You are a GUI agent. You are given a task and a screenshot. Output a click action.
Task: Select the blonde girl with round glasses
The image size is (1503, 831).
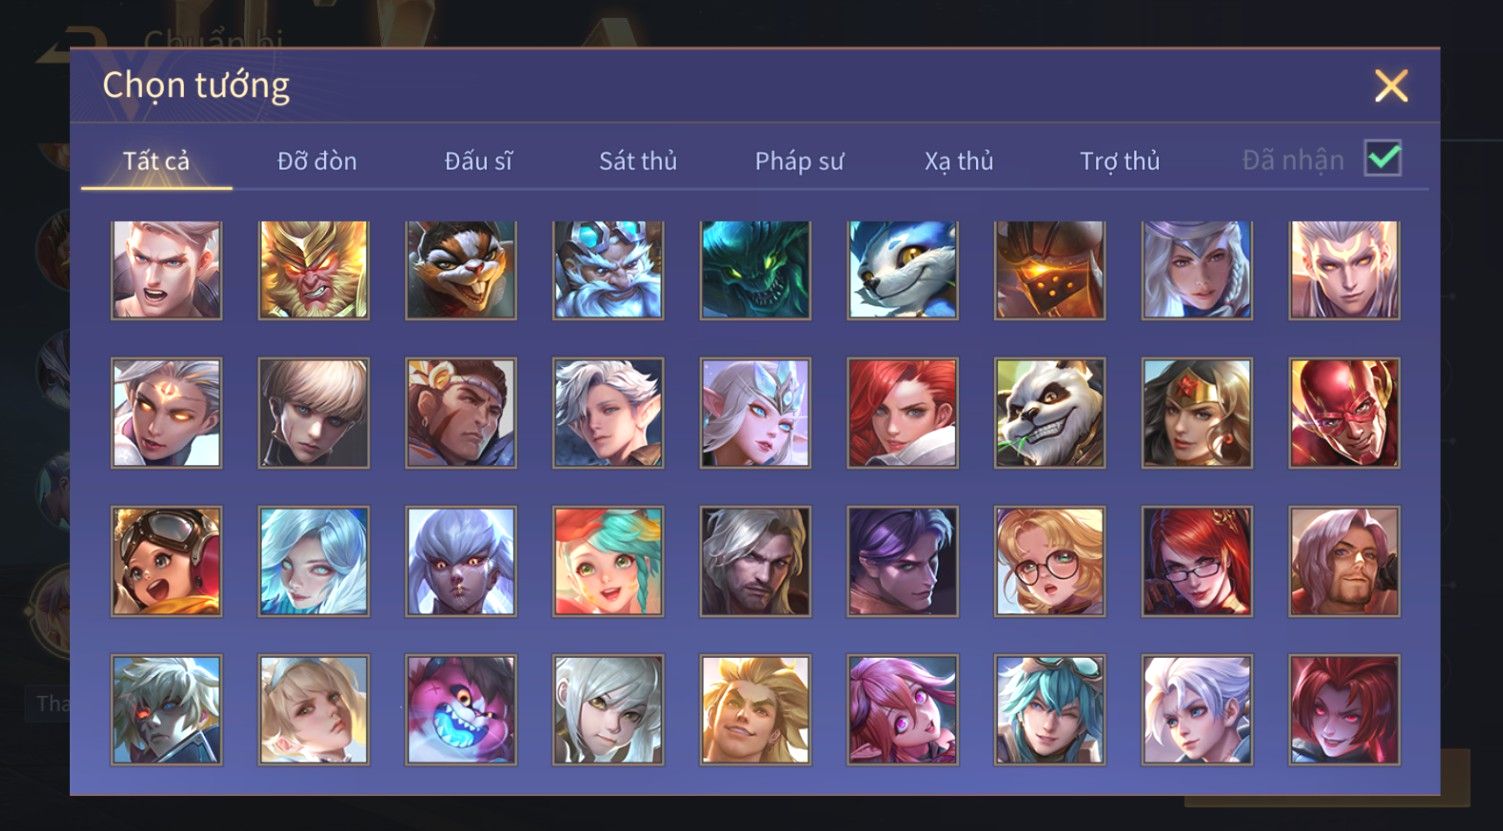(1050, 562)
